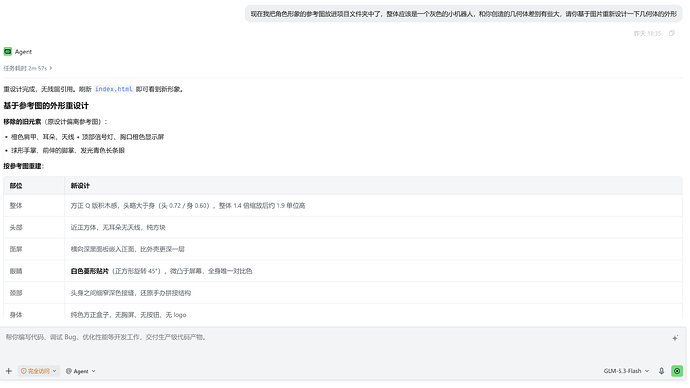Click the 重设计完成 summary sentence
The width and height of the screenshot is (690, 388).
[93, 89]
